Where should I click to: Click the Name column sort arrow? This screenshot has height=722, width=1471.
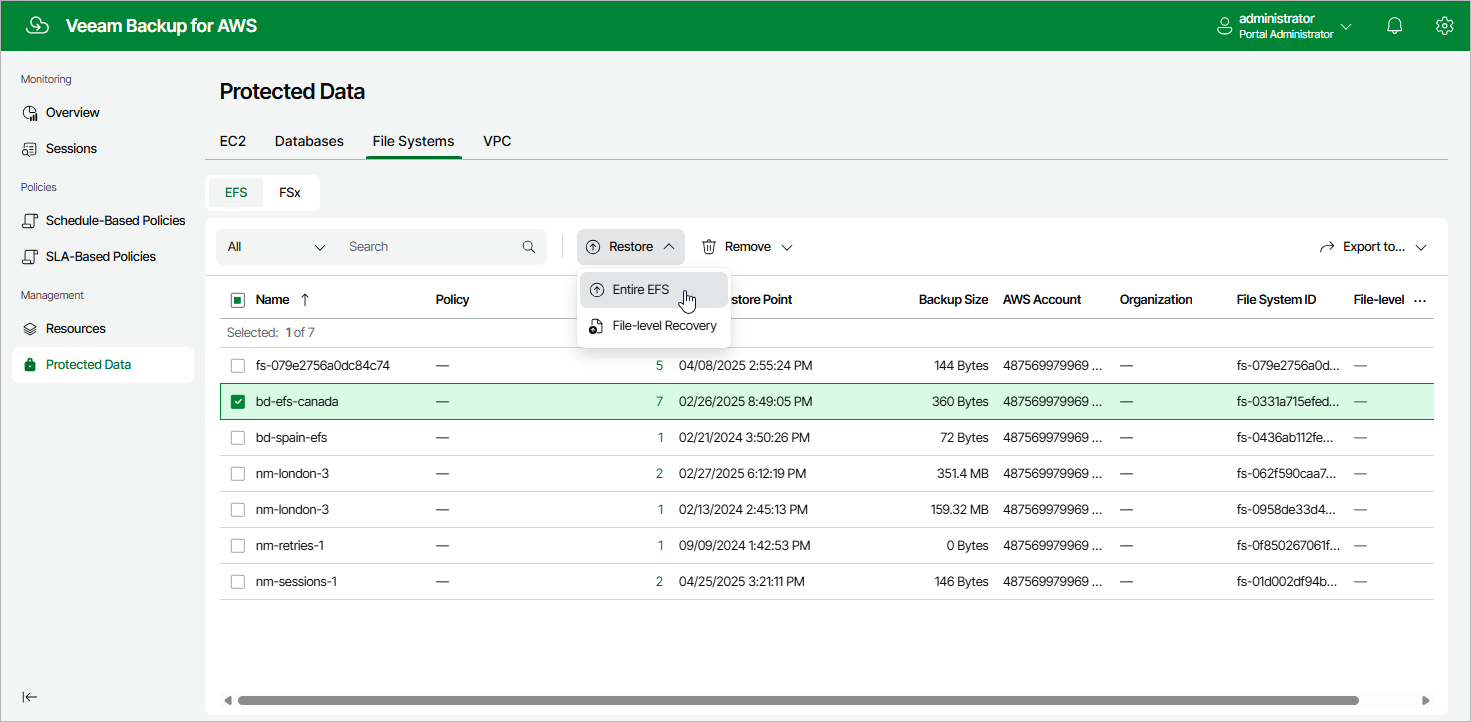pos(305,300)
